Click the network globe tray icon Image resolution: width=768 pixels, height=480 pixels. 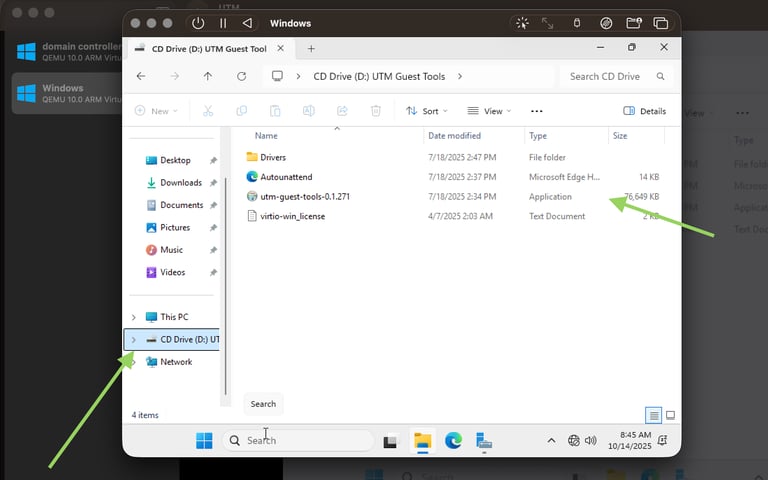click(x=574, y=440)
